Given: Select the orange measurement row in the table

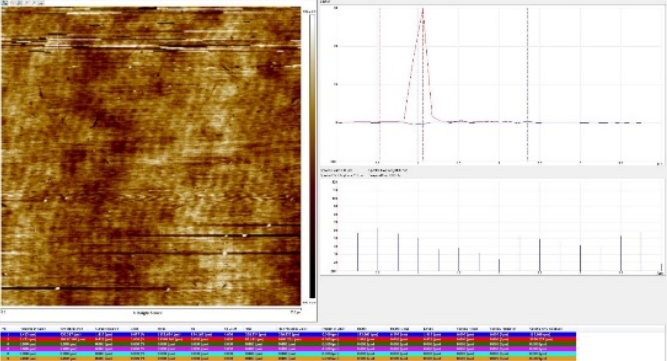Looking at the screenshot, I should 288,358.
